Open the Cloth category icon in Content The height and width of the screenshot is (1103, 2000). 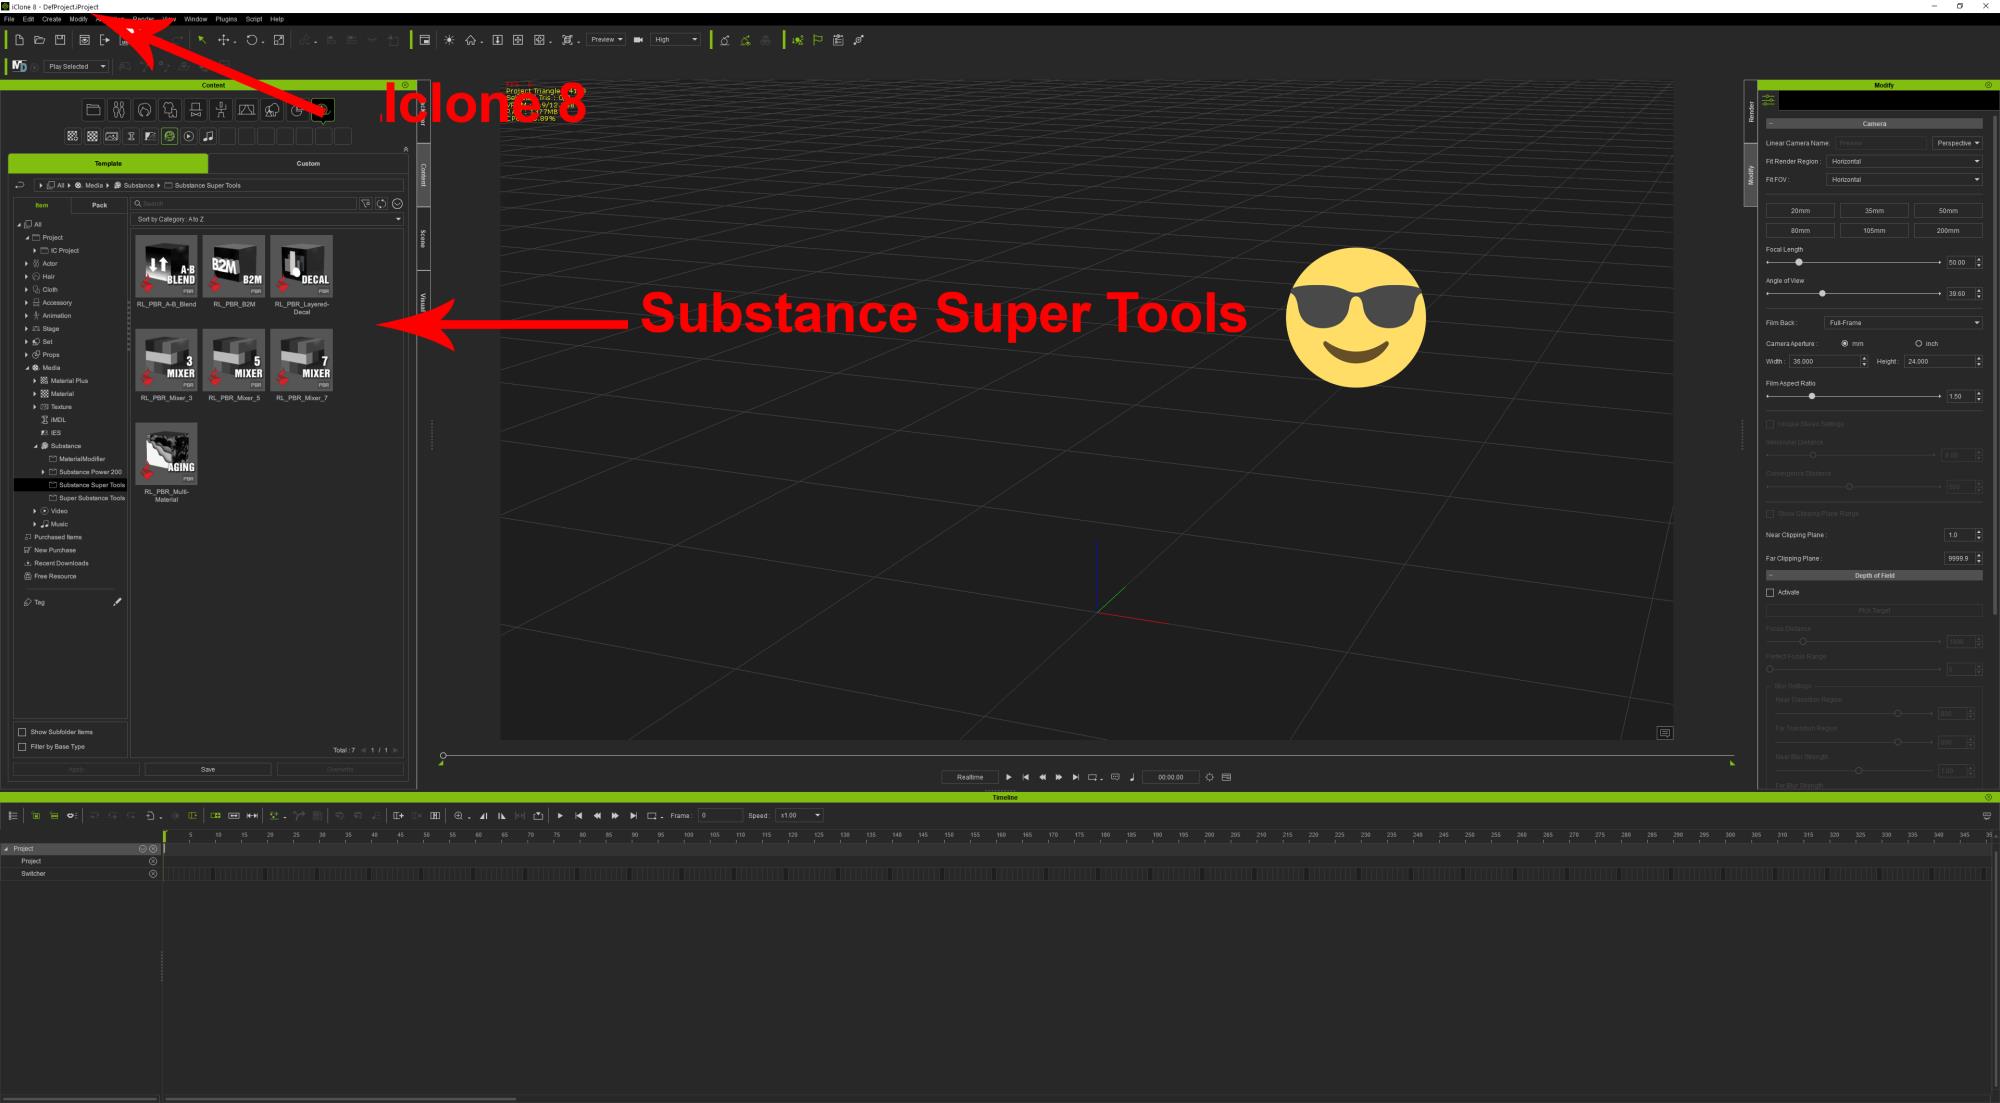170,110
